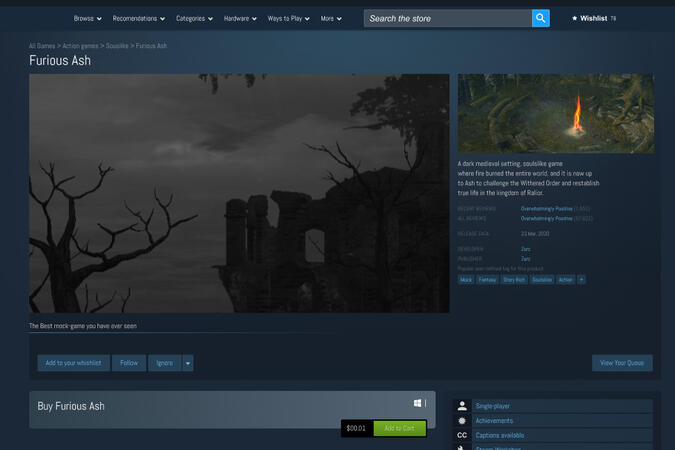Click the Furious Ash breadcrumb link
This screenshot has height=450, width=675.
151,46
